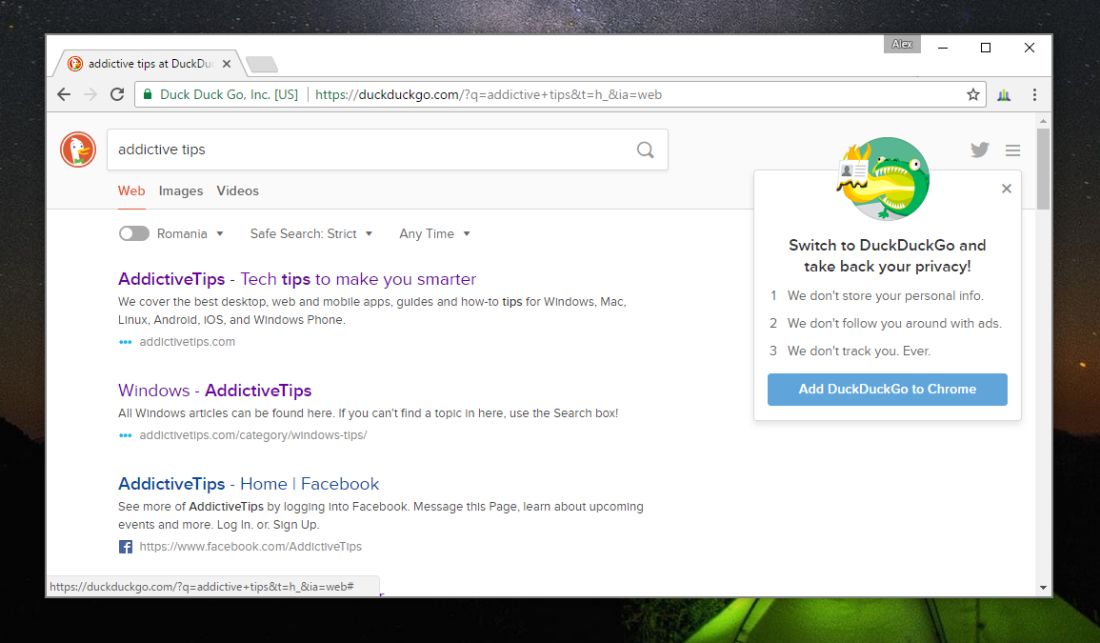Image resolution: width=1100 pixels, height=643 pixels.
Task: Open DuckDuckGo Twitter icon
Action: click(x=980, y=149)
